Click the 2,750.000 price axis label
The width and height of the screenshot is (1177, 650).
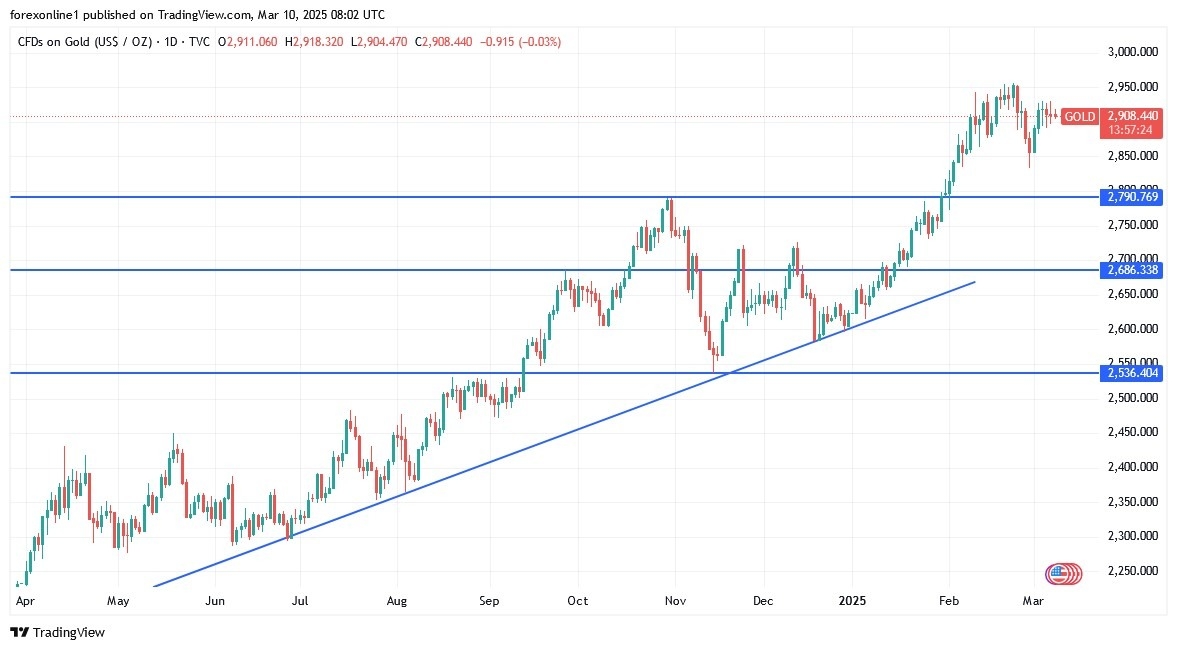[1133, 225]
